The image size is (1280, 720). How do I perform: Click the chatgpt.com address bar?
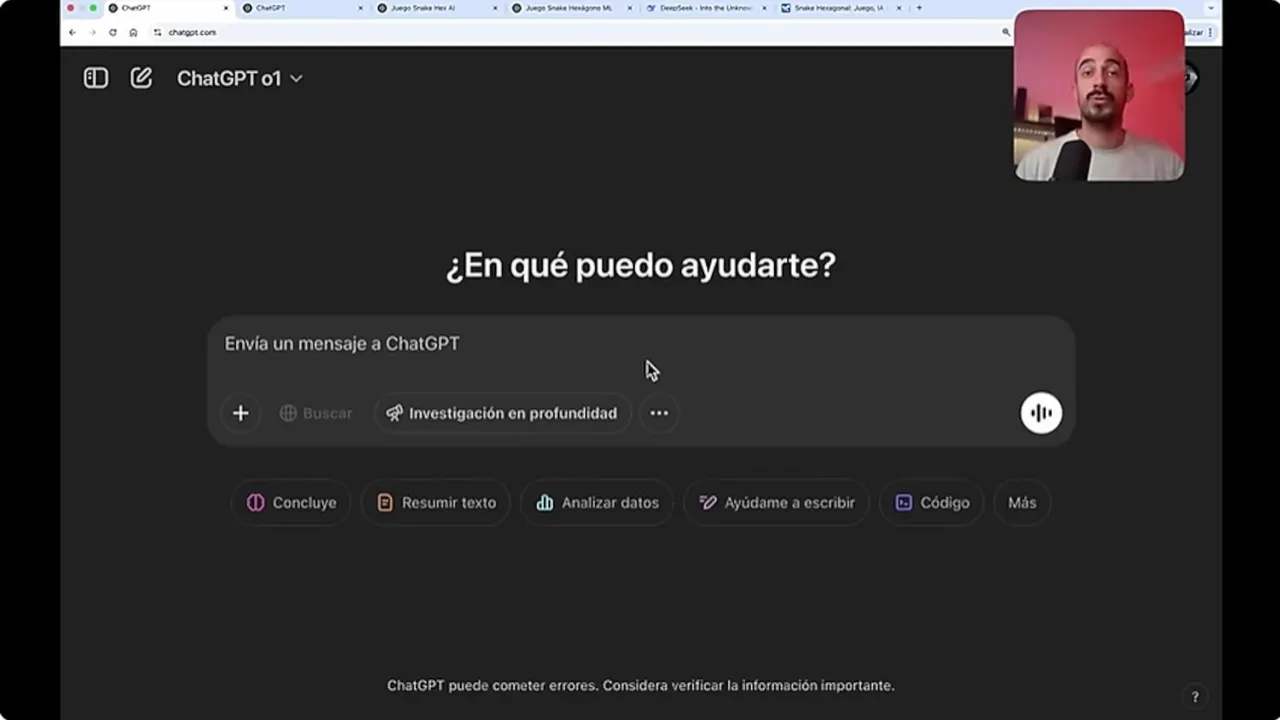click(x=580, y=32)
